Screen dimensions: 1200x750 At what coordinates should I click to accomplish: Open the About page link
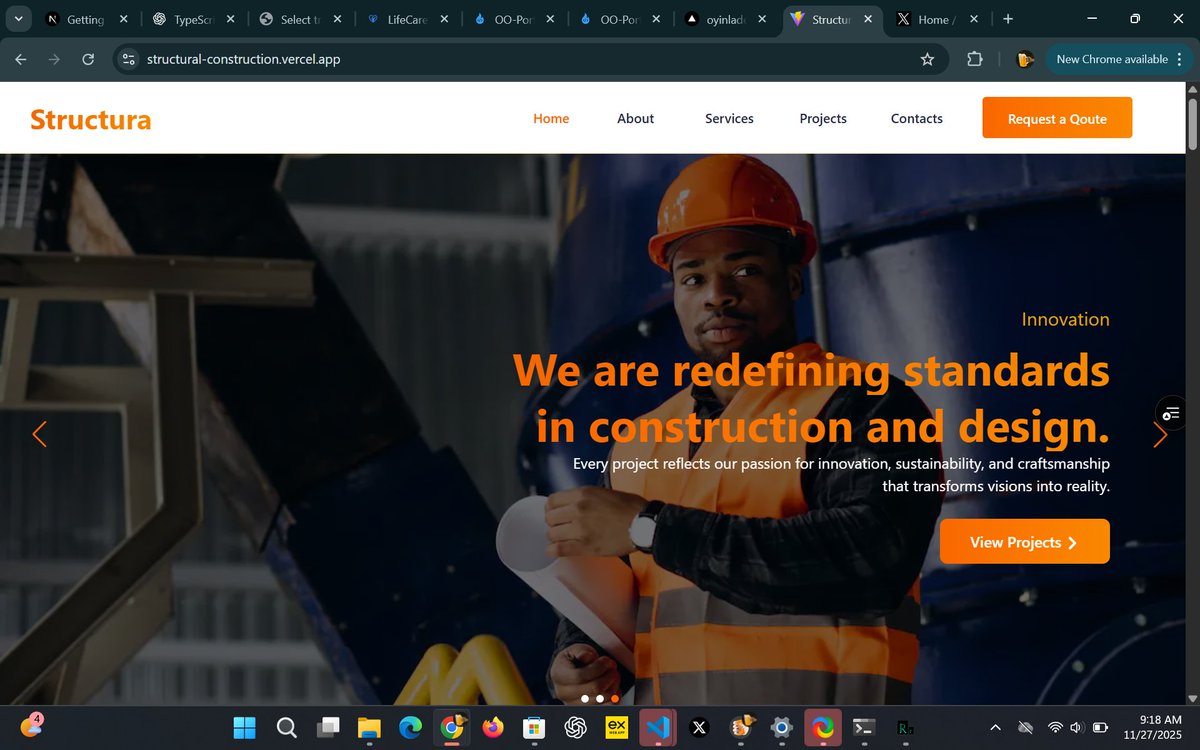pyautogui.click(x=635, y=118)
